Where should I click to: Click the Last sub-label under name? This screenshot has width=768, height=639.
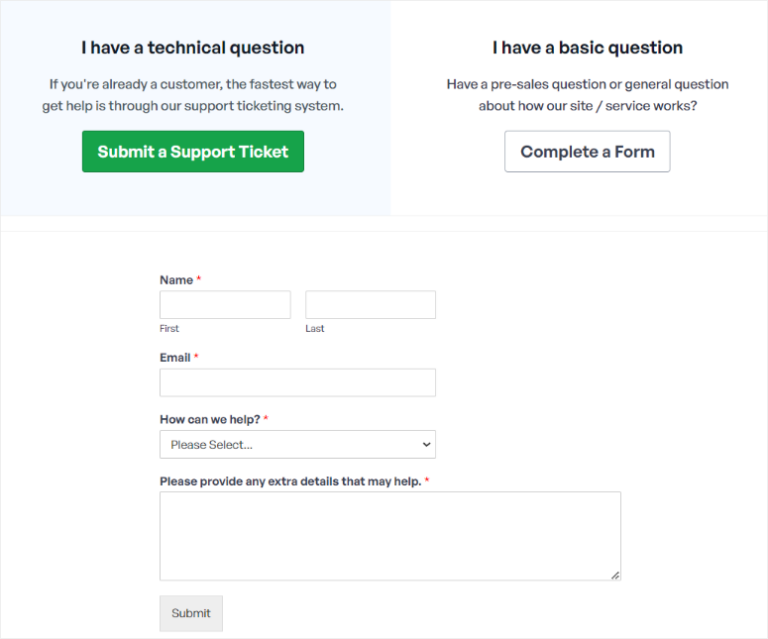[x=315, y=329]
